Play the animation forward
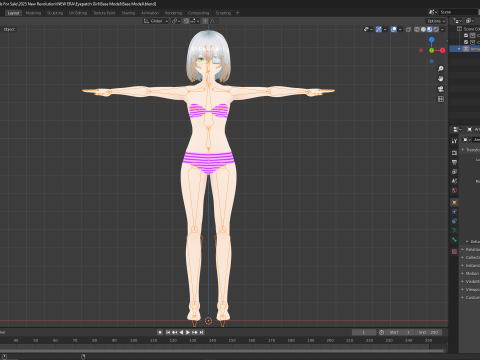The image size is (480, 360). [x=188, y=332]
